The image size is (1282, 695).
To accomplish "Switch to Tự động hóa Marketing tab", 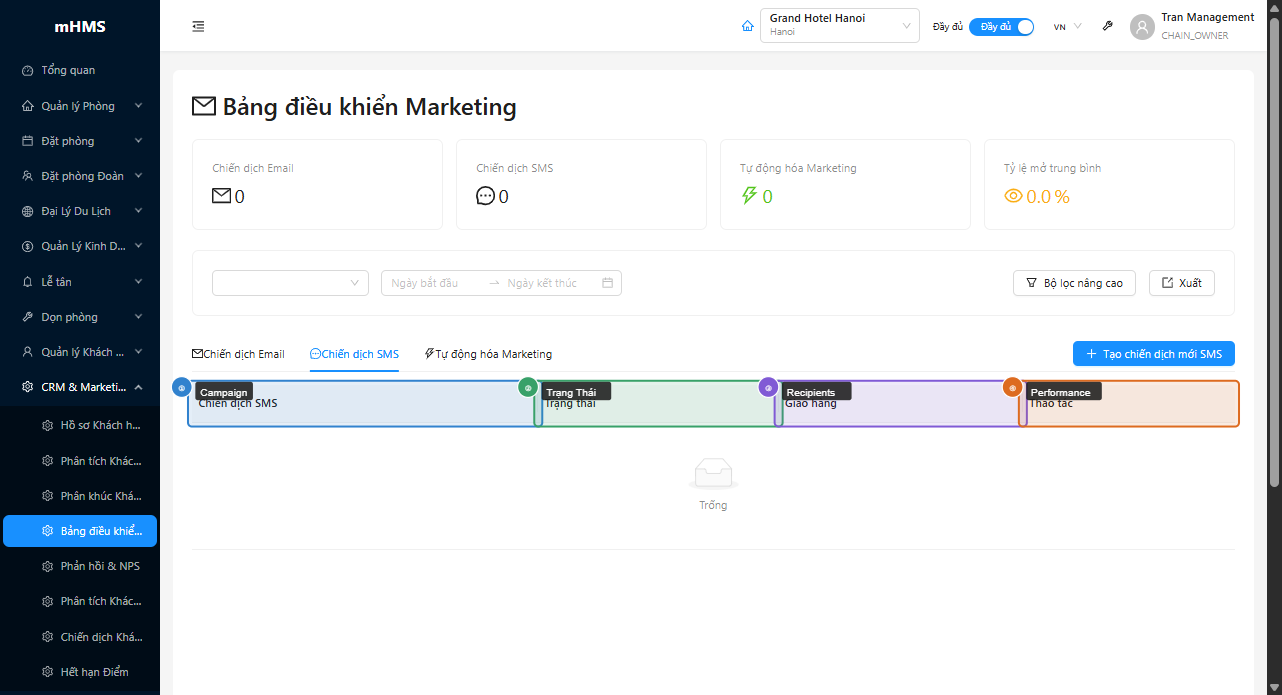I will (488, 354).
